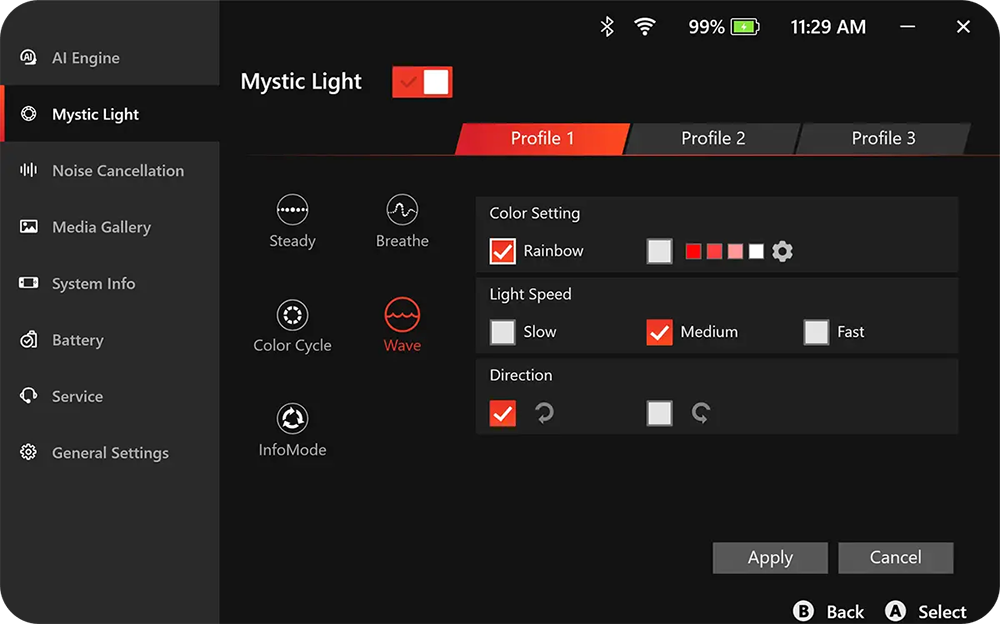Click the Service headset icon

[x=28, y=396]
